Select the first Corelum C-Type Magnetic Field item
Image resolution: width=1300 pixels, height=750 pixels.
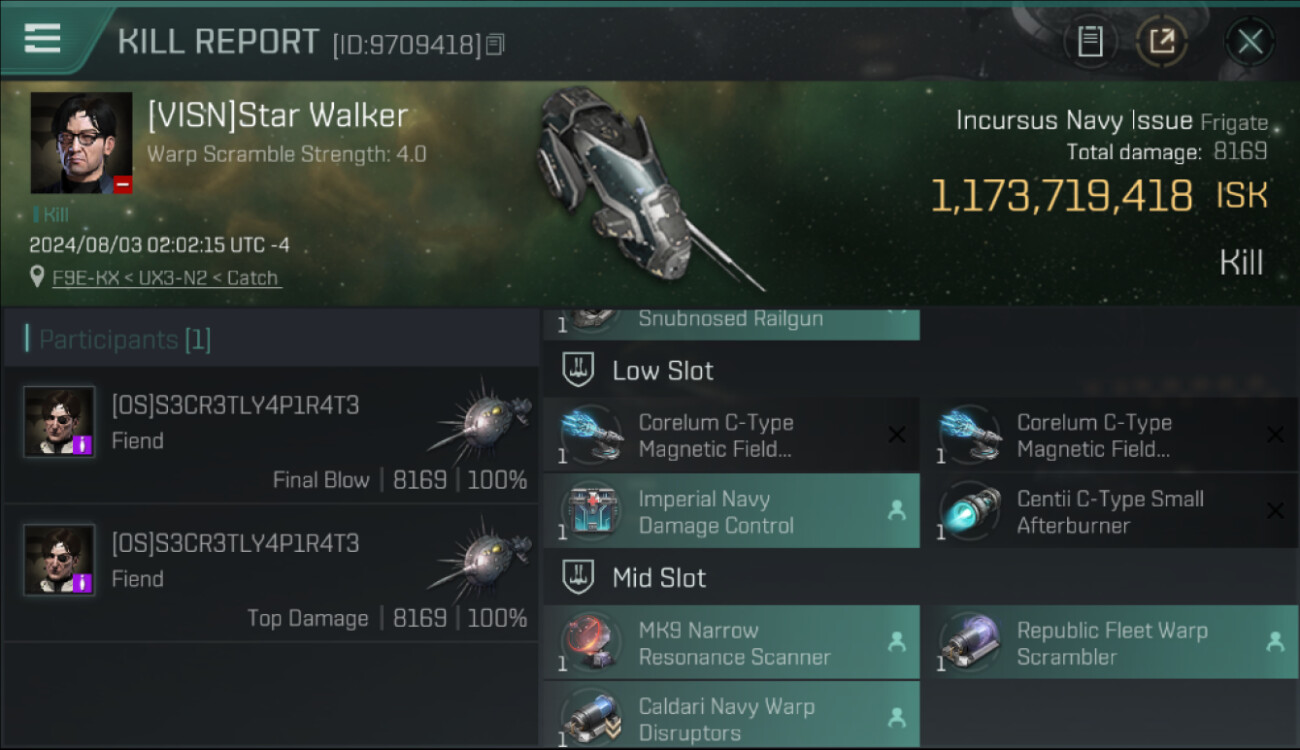pos(731,435)
